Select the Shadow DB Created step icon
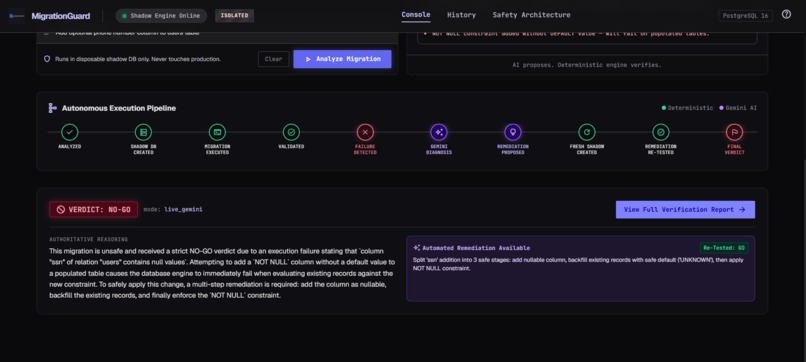The height and width of the screenshot is (362, 806). [143, 132]
